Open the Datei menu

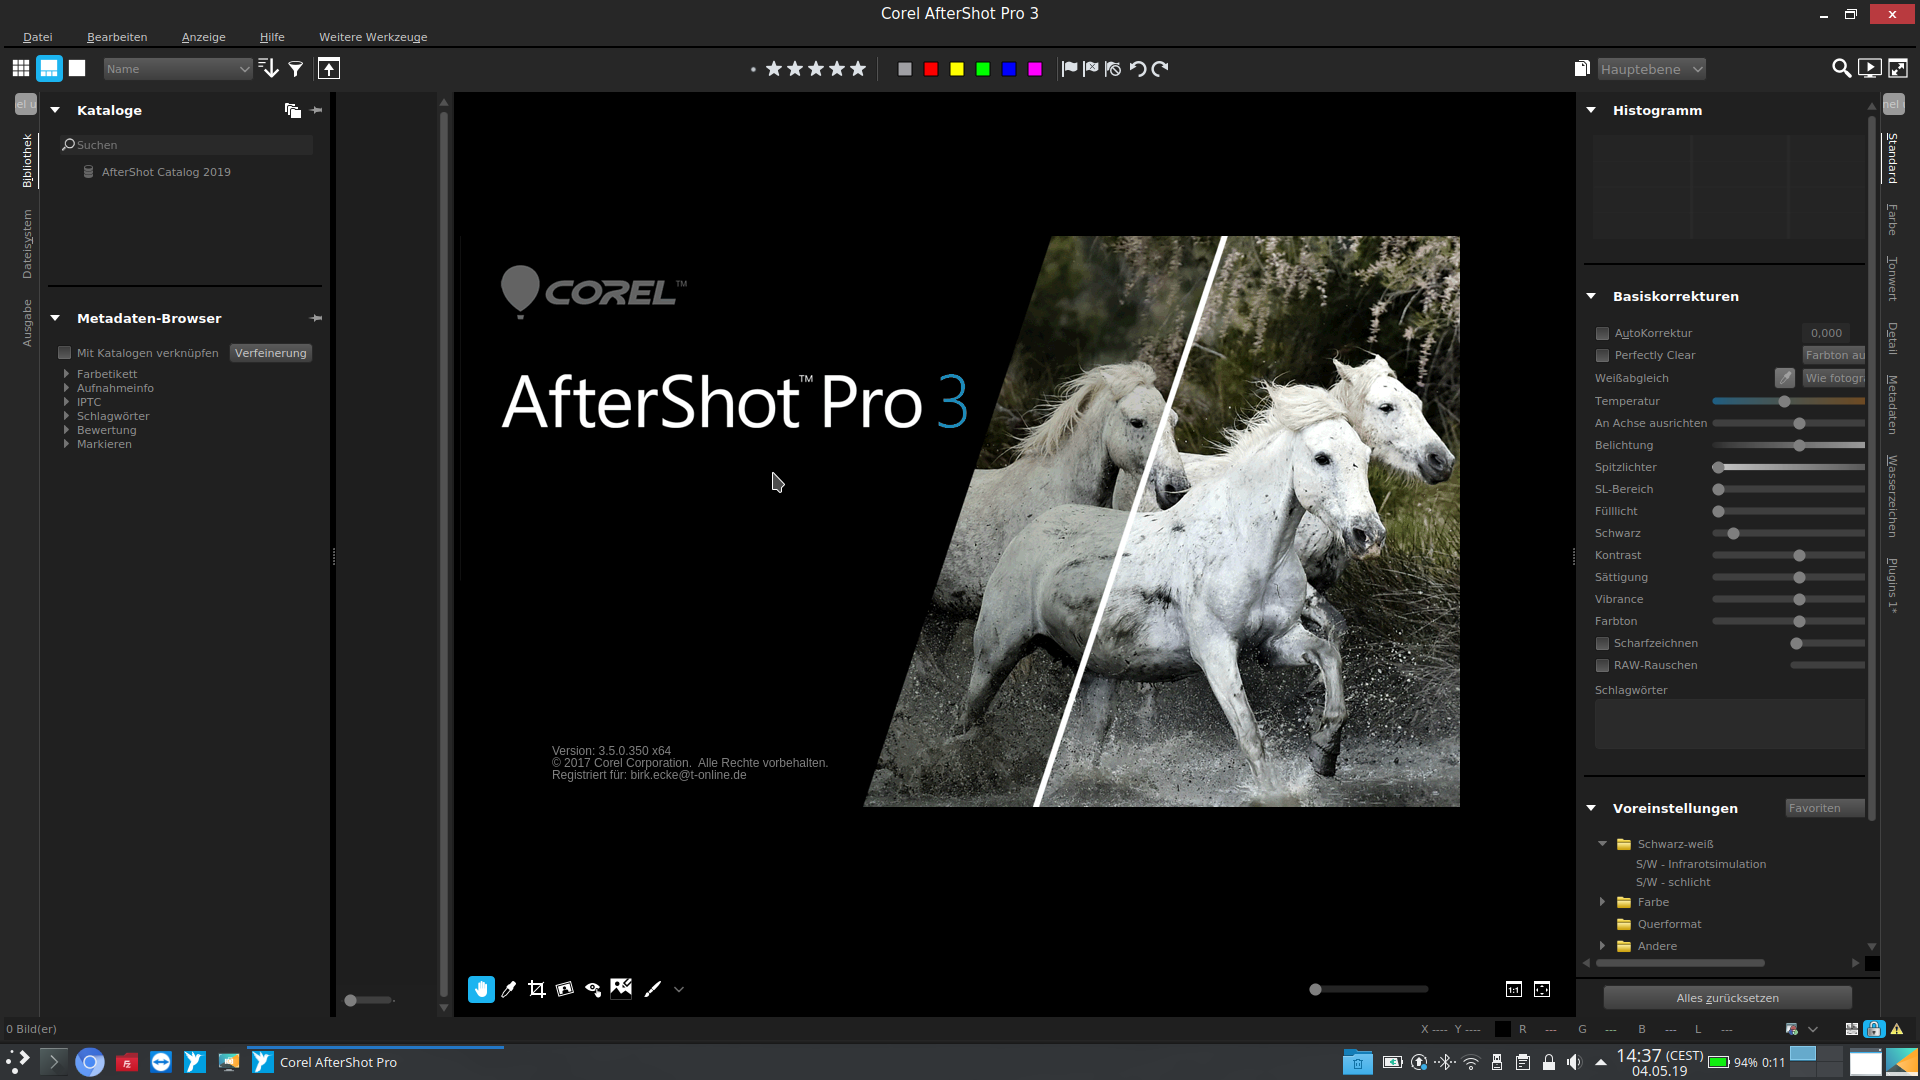(38, 37)
